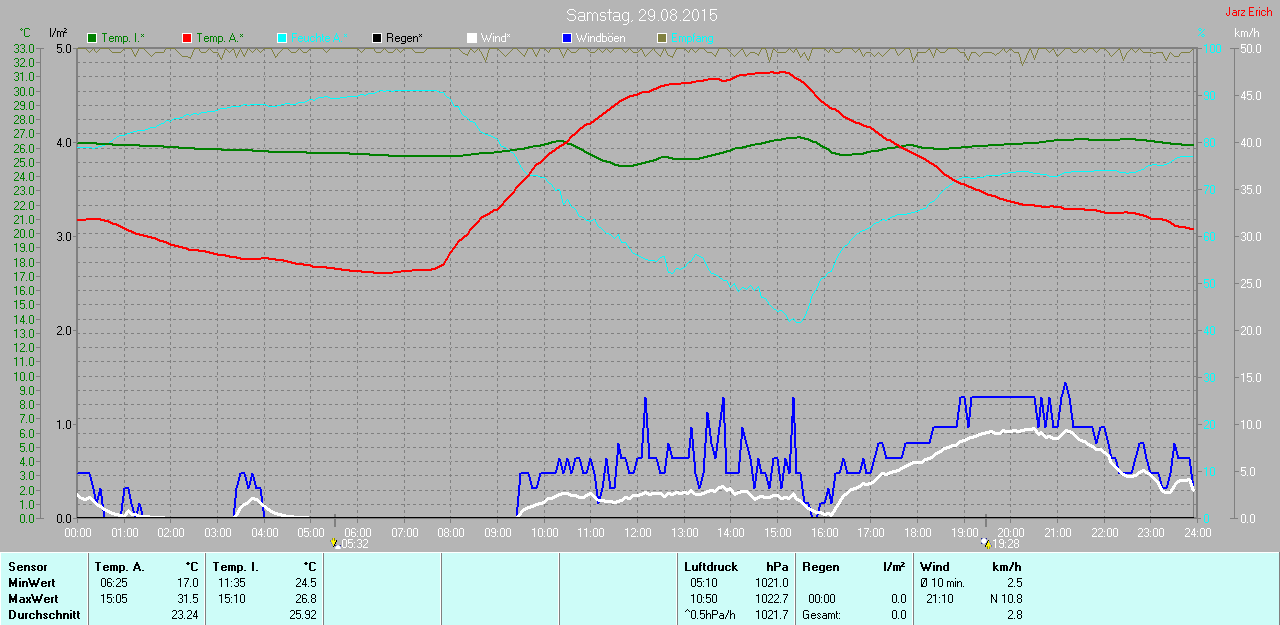Image resolution: width=1280 pixels, height=625 pixels.
Task: Click the 'Jarz Erich' author text
Action: (1249, 12)
